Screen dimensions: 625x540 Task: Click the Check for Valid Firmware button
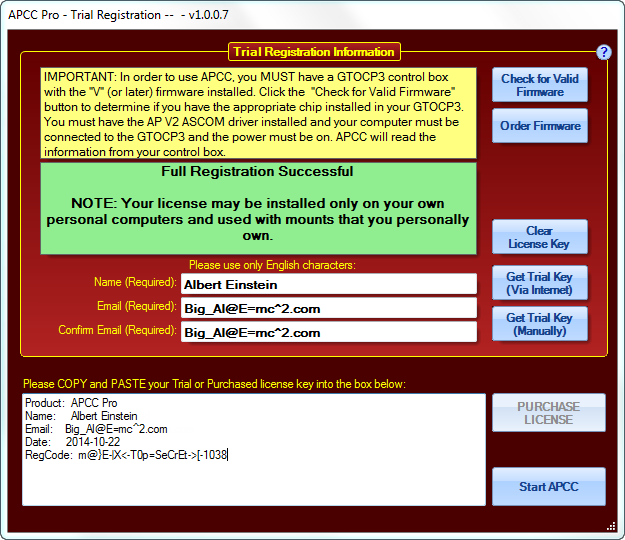540,85
